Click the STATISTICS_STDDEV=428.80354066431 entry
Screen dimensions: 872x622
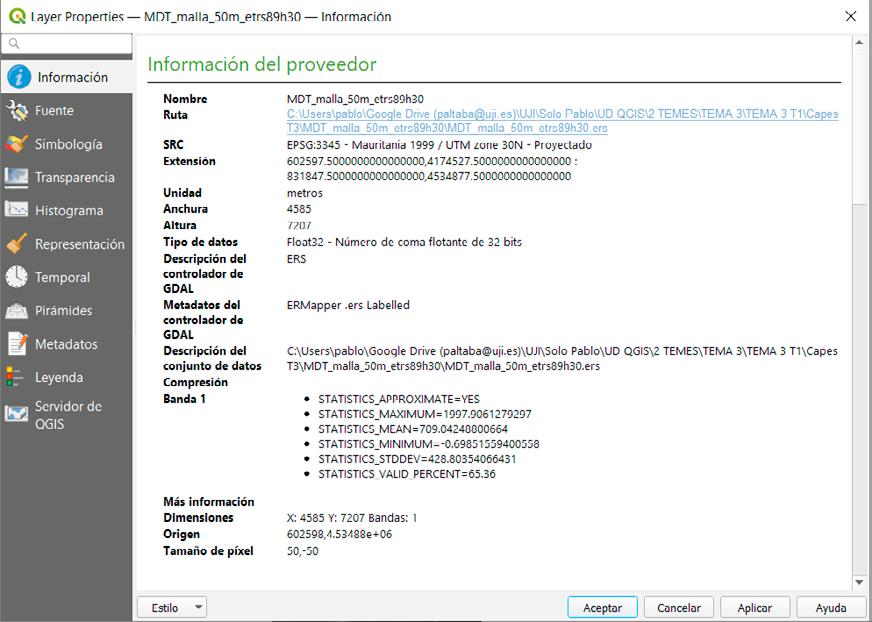pyautogui.click(x=417, y=459)
